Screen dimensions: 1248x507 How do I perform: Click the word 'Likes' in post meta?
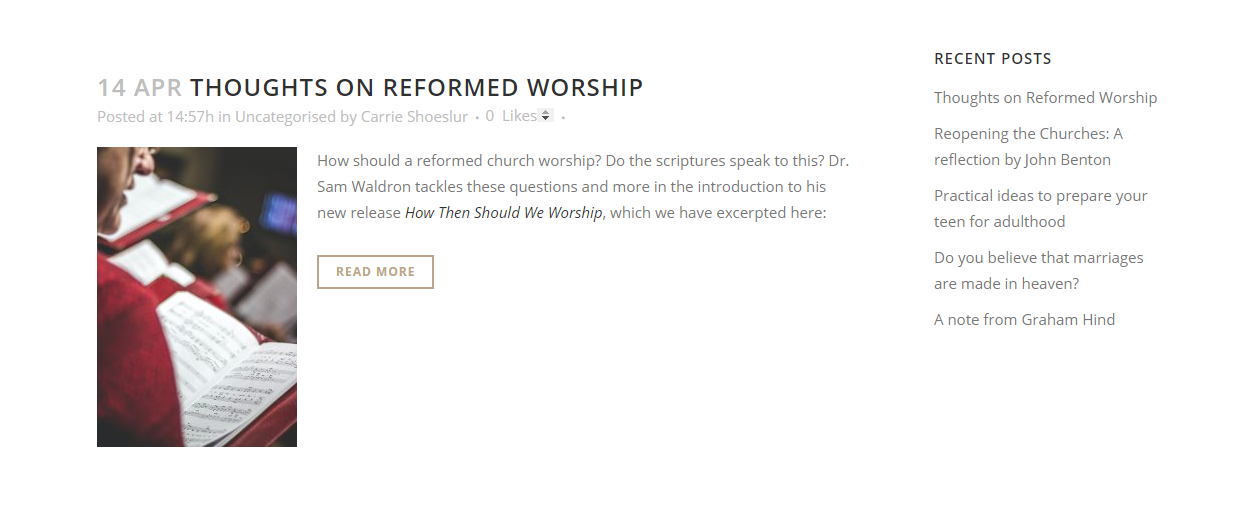[x=519, y=116]
